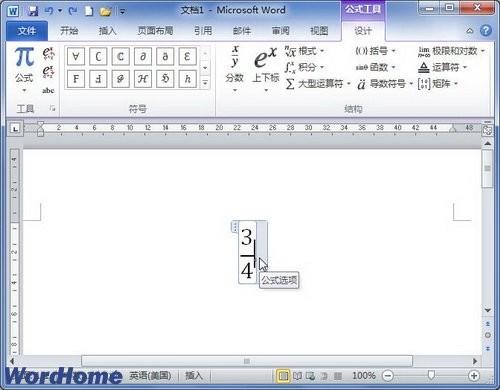Open 导数符号 accent dropdown
This screenshot has height=390, width=500.
click(x=385, y=84)
